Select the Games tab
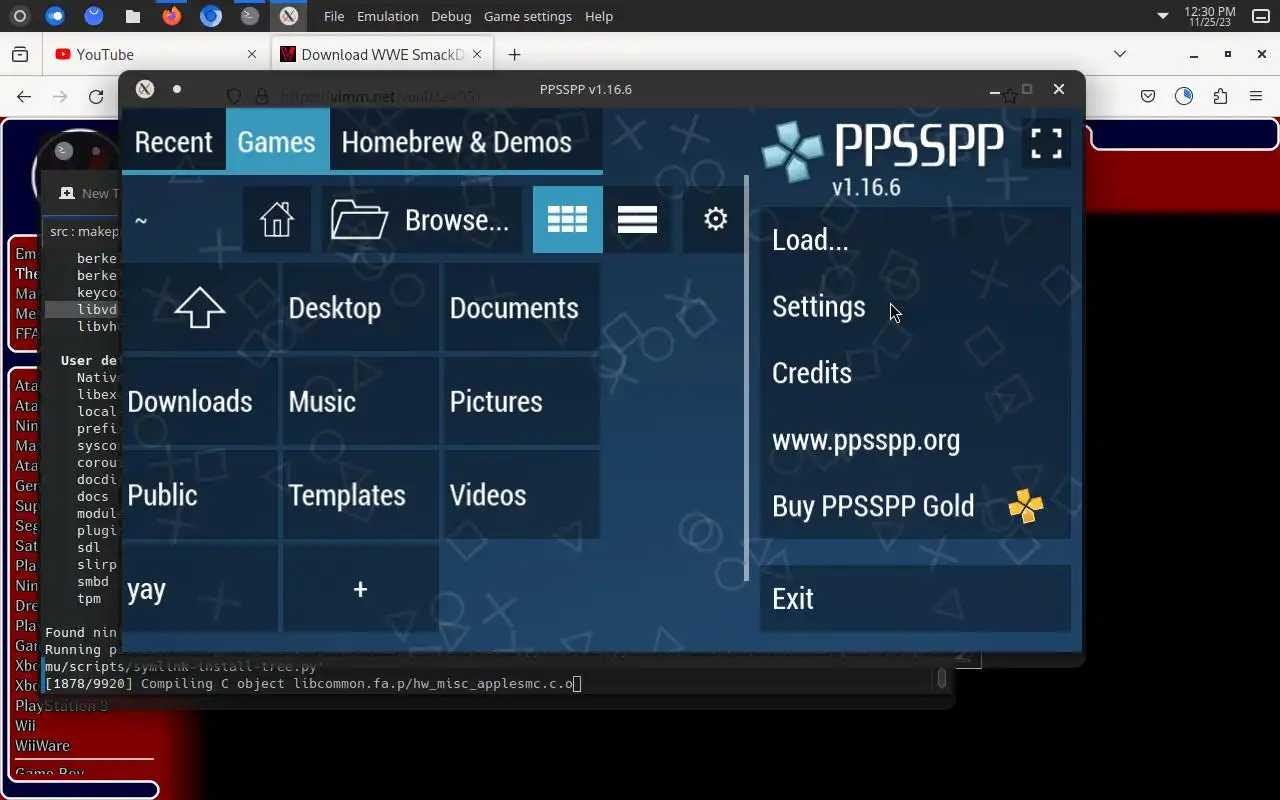The image size is (1280, 800). coord(277,142)
